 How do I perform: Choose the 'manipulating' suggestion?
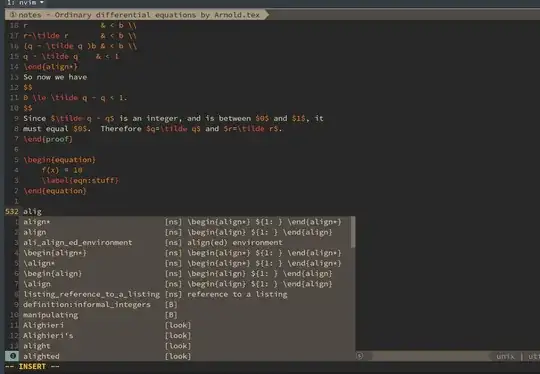click(186, 315)
